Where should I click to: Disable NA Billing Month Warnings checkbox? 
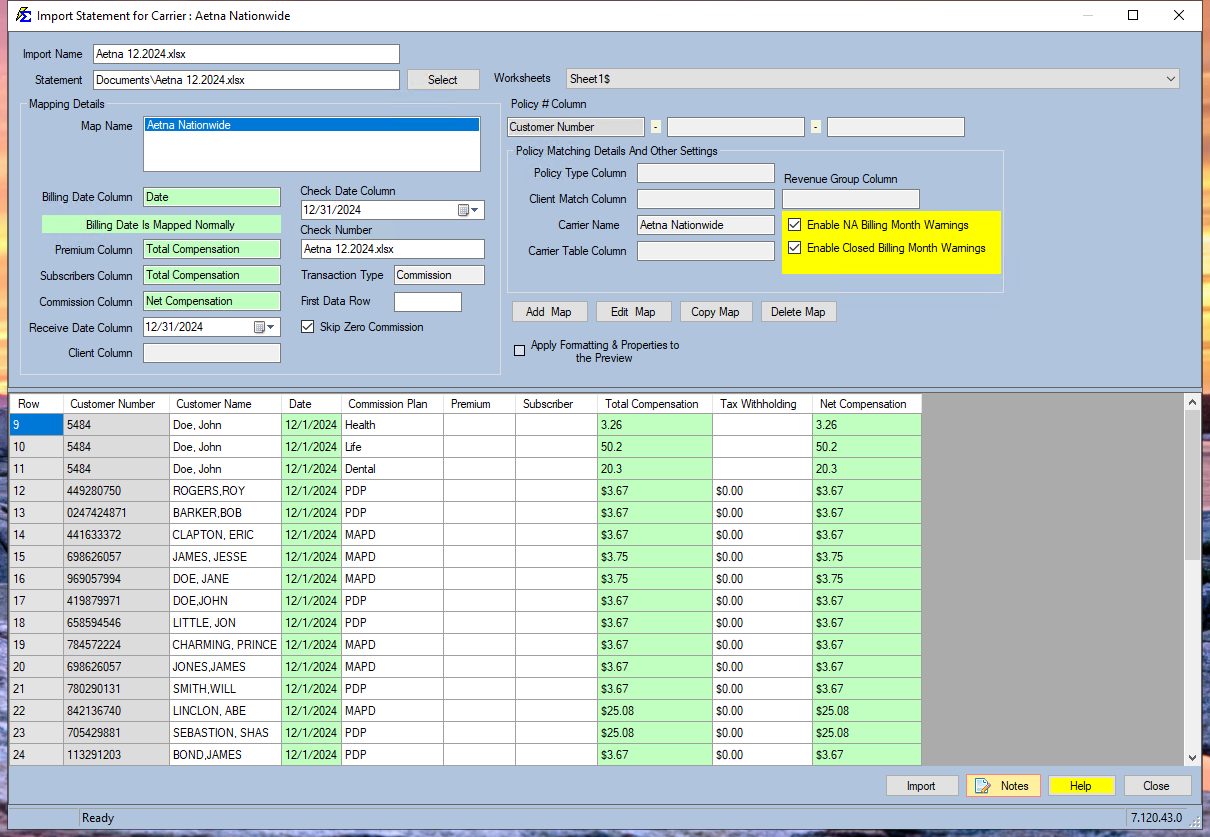click(x=795, y=225)
